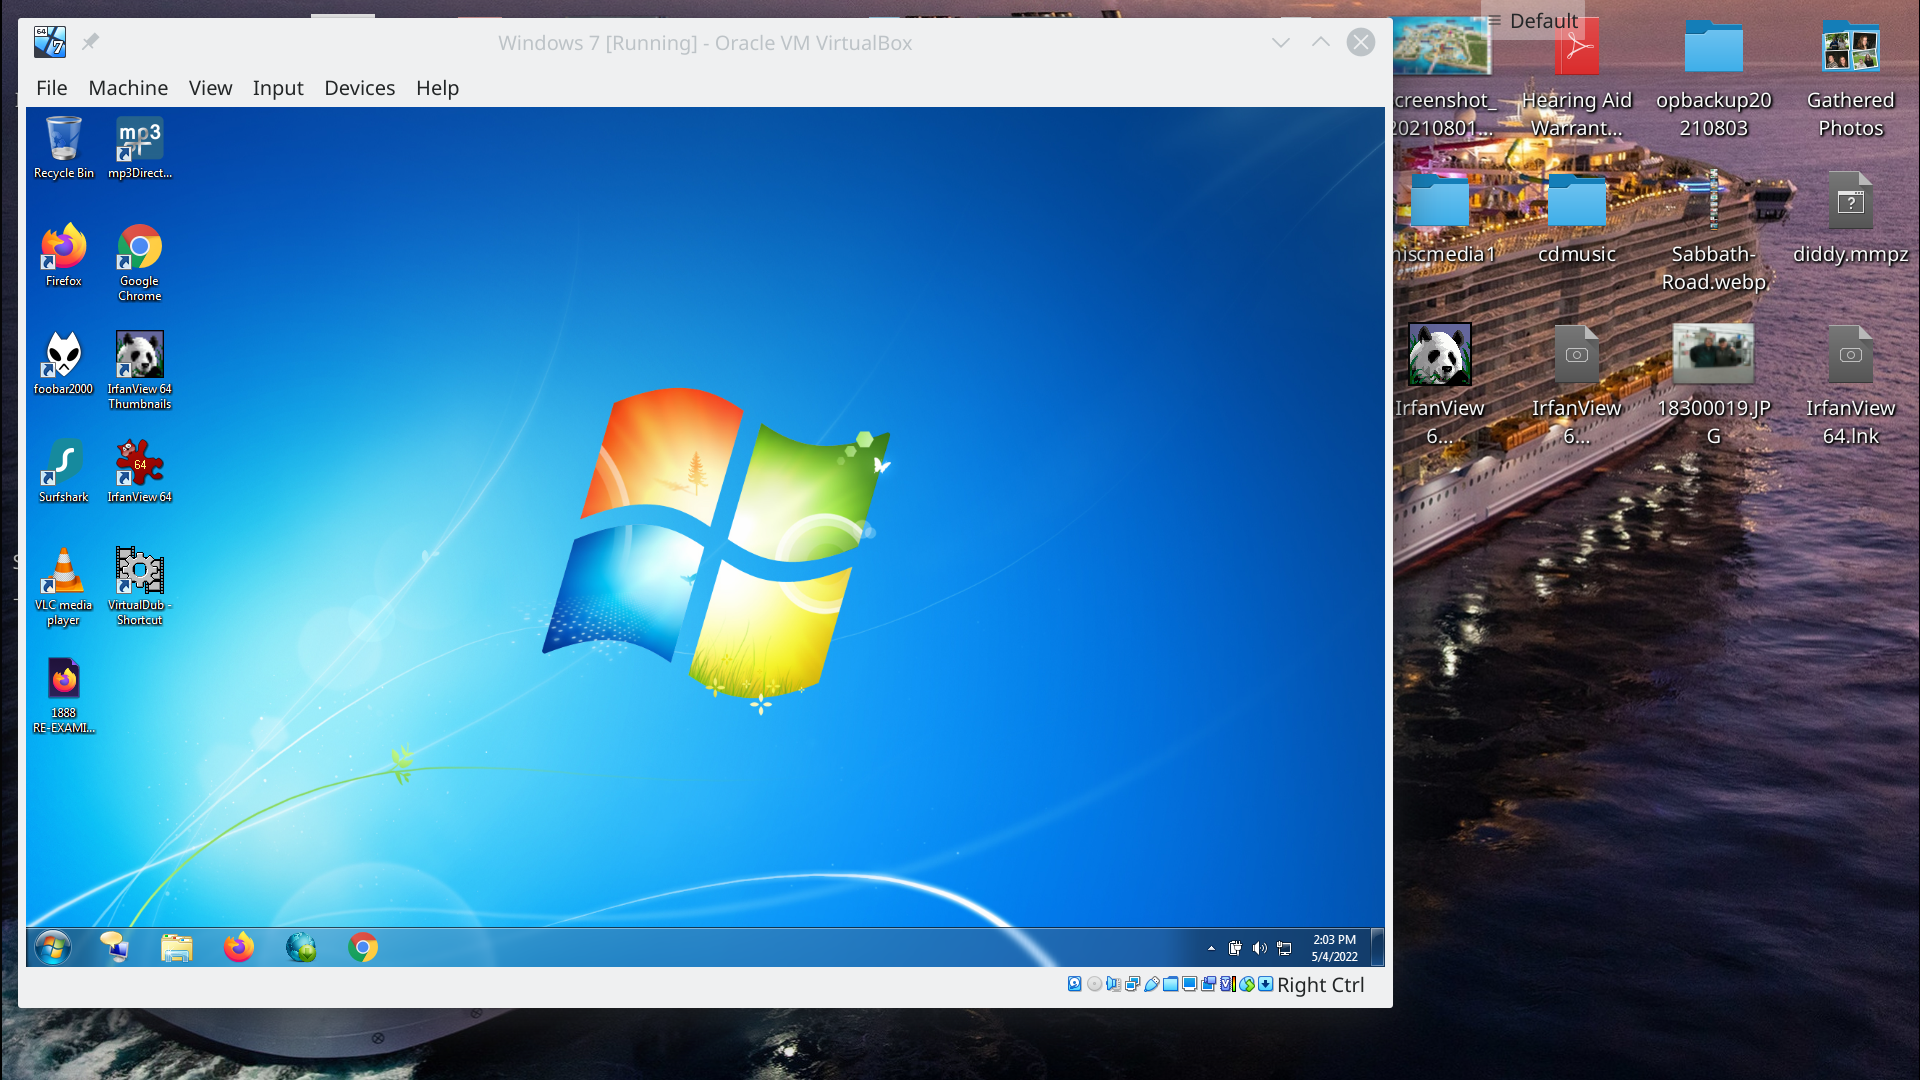Image resolution: width=1920 pixels, height=1080 pixels.
Task: Click the taskbar icon right of the Start orb
Action: [x=115, y=947]
